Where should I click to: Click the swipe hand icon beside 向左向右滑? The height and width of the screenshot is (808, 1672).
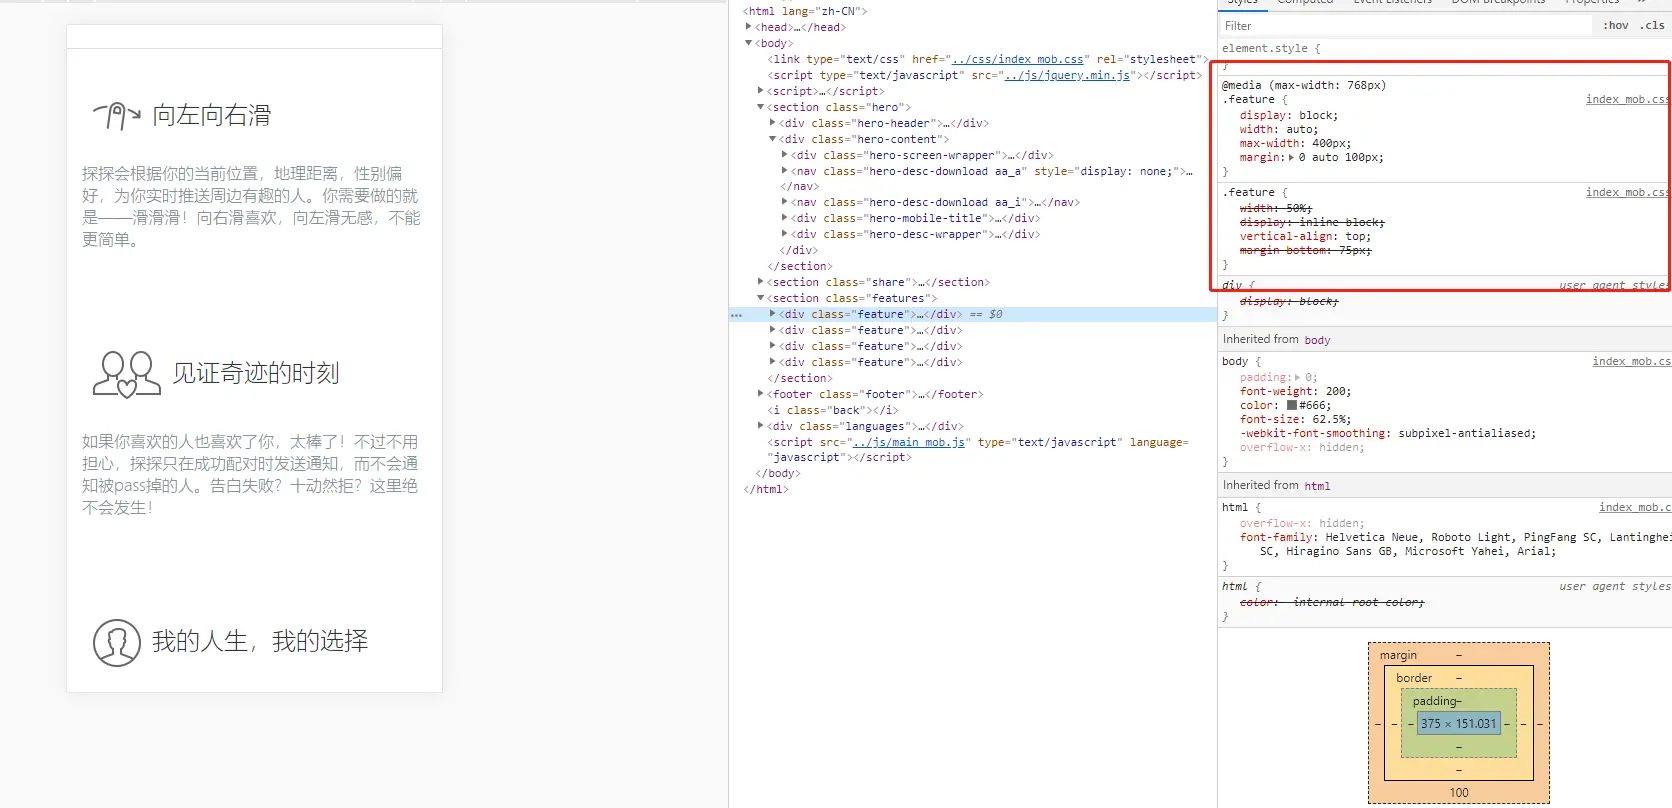click(x=117, y=116)
